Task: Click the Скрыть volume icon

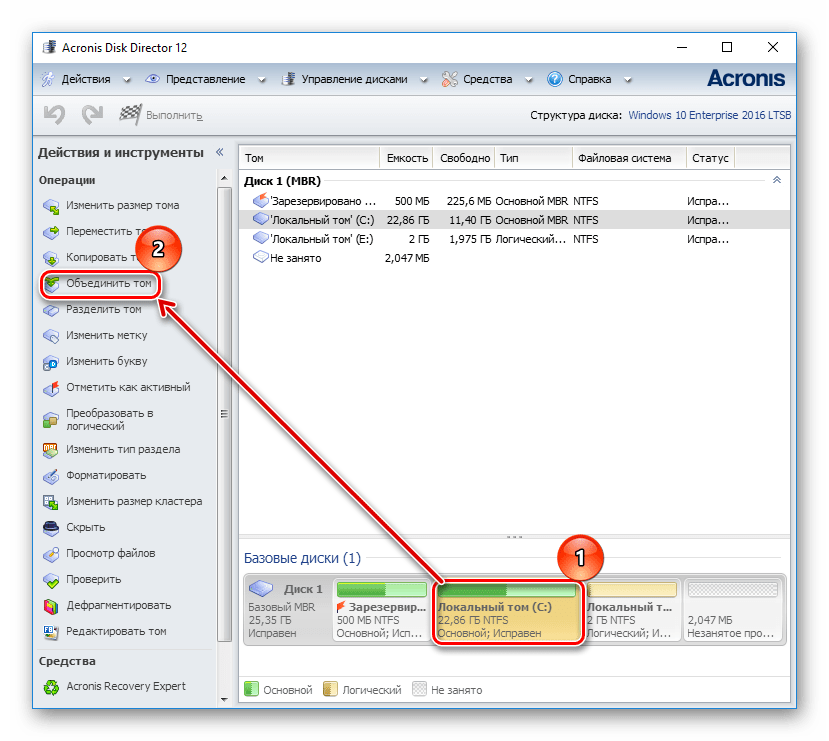Action: click(x=51, y=528)
